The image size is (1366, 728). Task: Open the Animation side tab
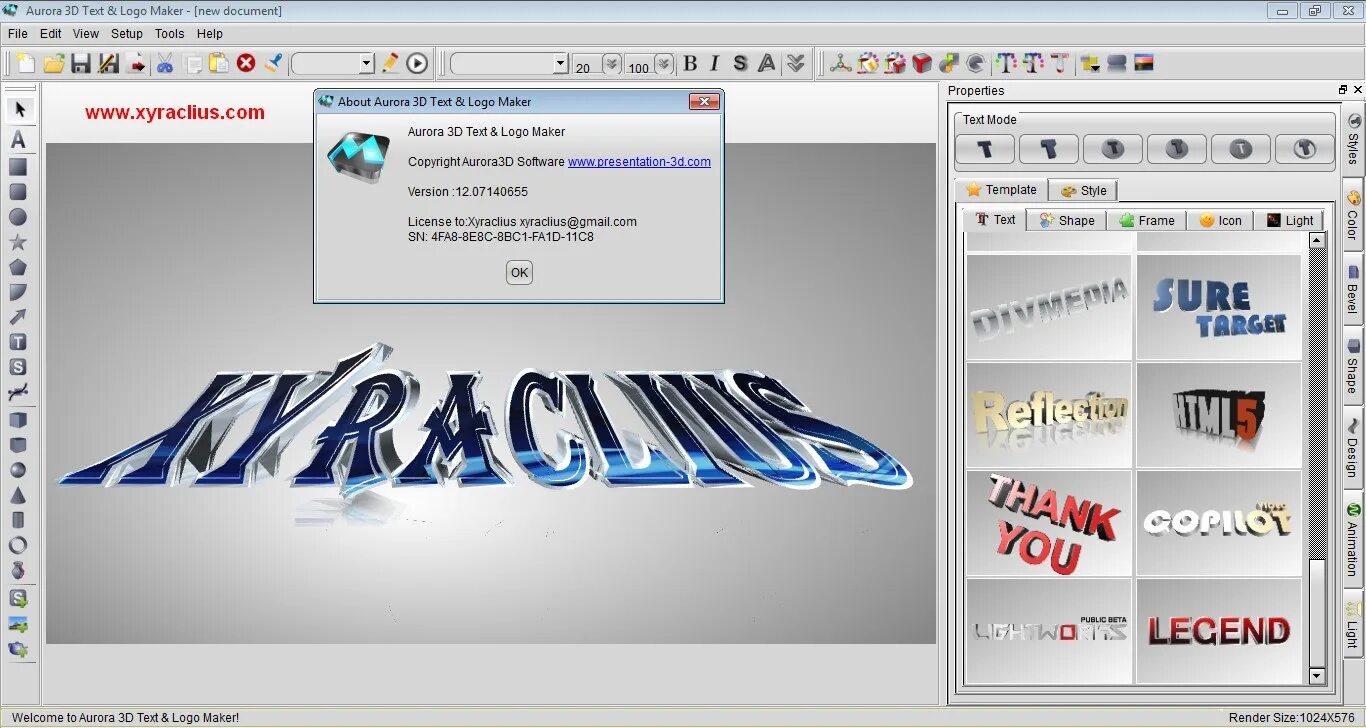pos(1352,539)
